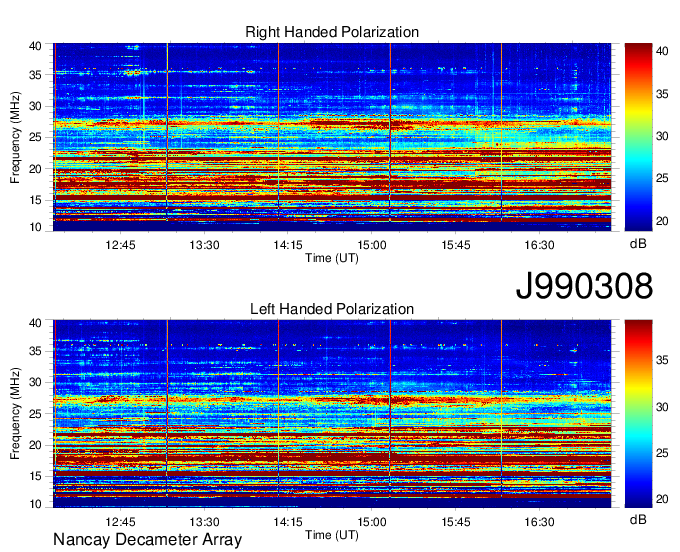Viewport: 680px width, 552px height.
Task: Click the 16:30 time tick under upper plot
Action: point(539,245)
